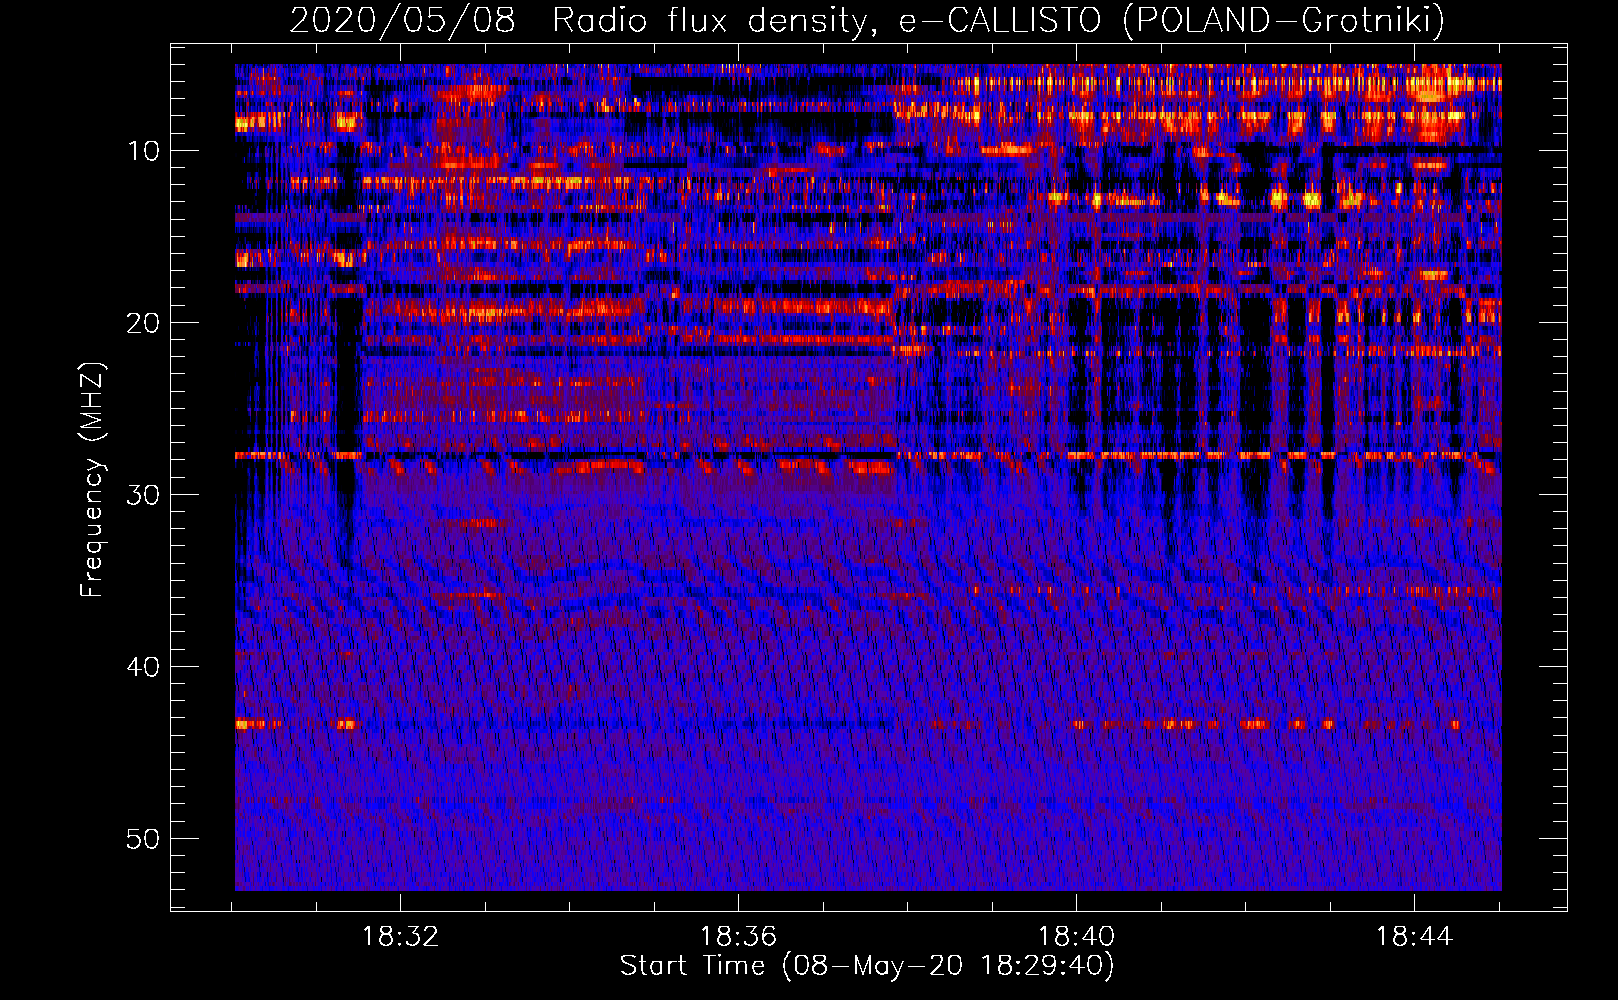Click the '20' frequency tick label
Screen dimensions: 1618x1000
pos(144,323)
